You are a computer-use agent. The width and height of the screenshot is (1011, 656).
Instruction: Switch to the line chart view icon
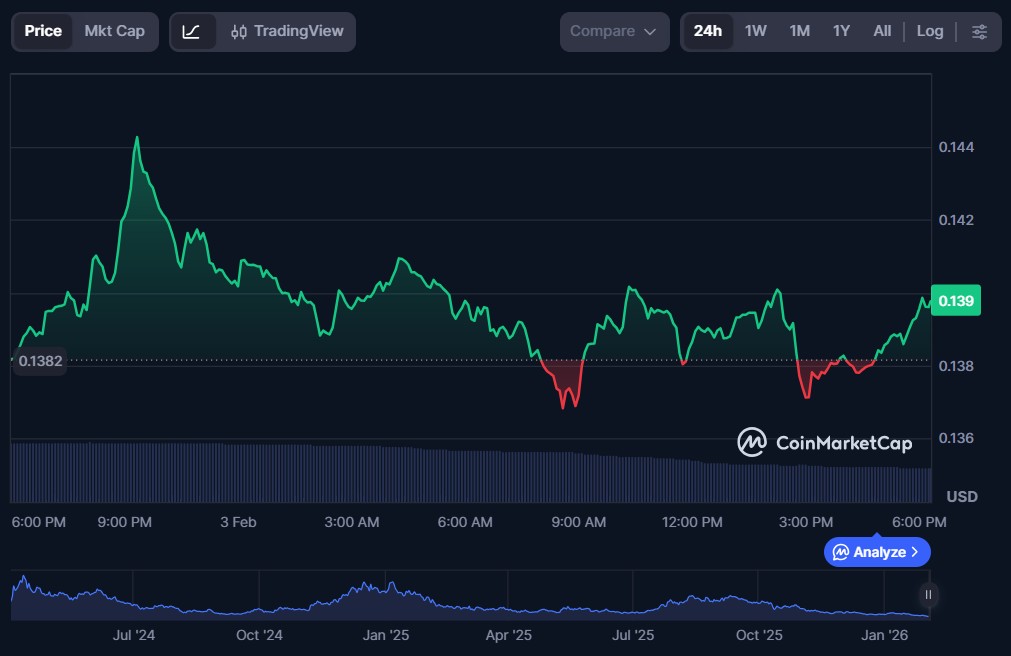191,32
